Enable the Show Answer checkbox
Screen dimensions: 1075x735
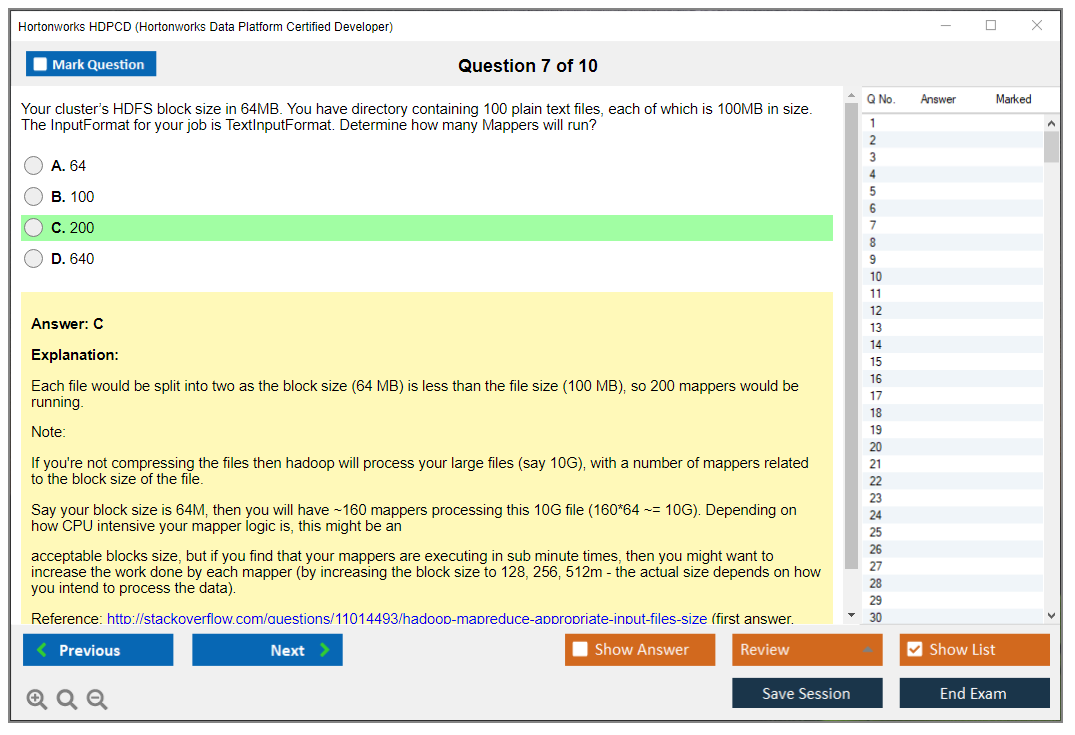coord(581,650)
